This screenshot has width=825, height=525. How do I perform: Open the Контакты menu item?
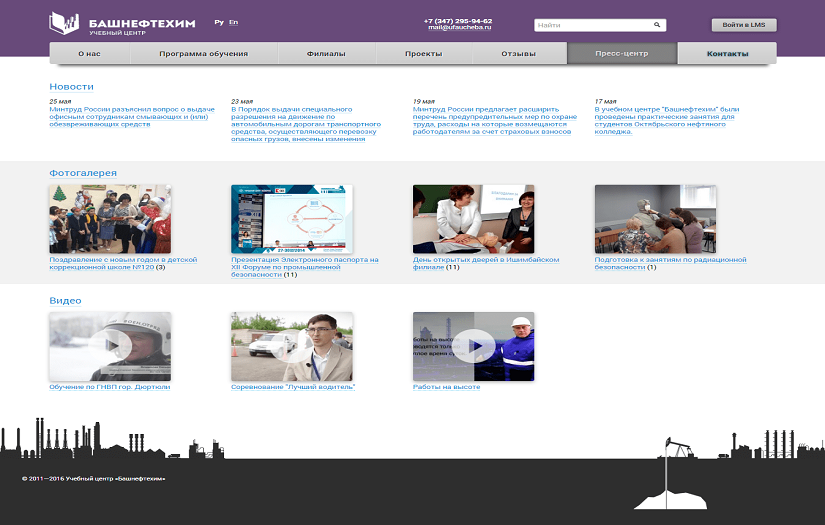728,53
